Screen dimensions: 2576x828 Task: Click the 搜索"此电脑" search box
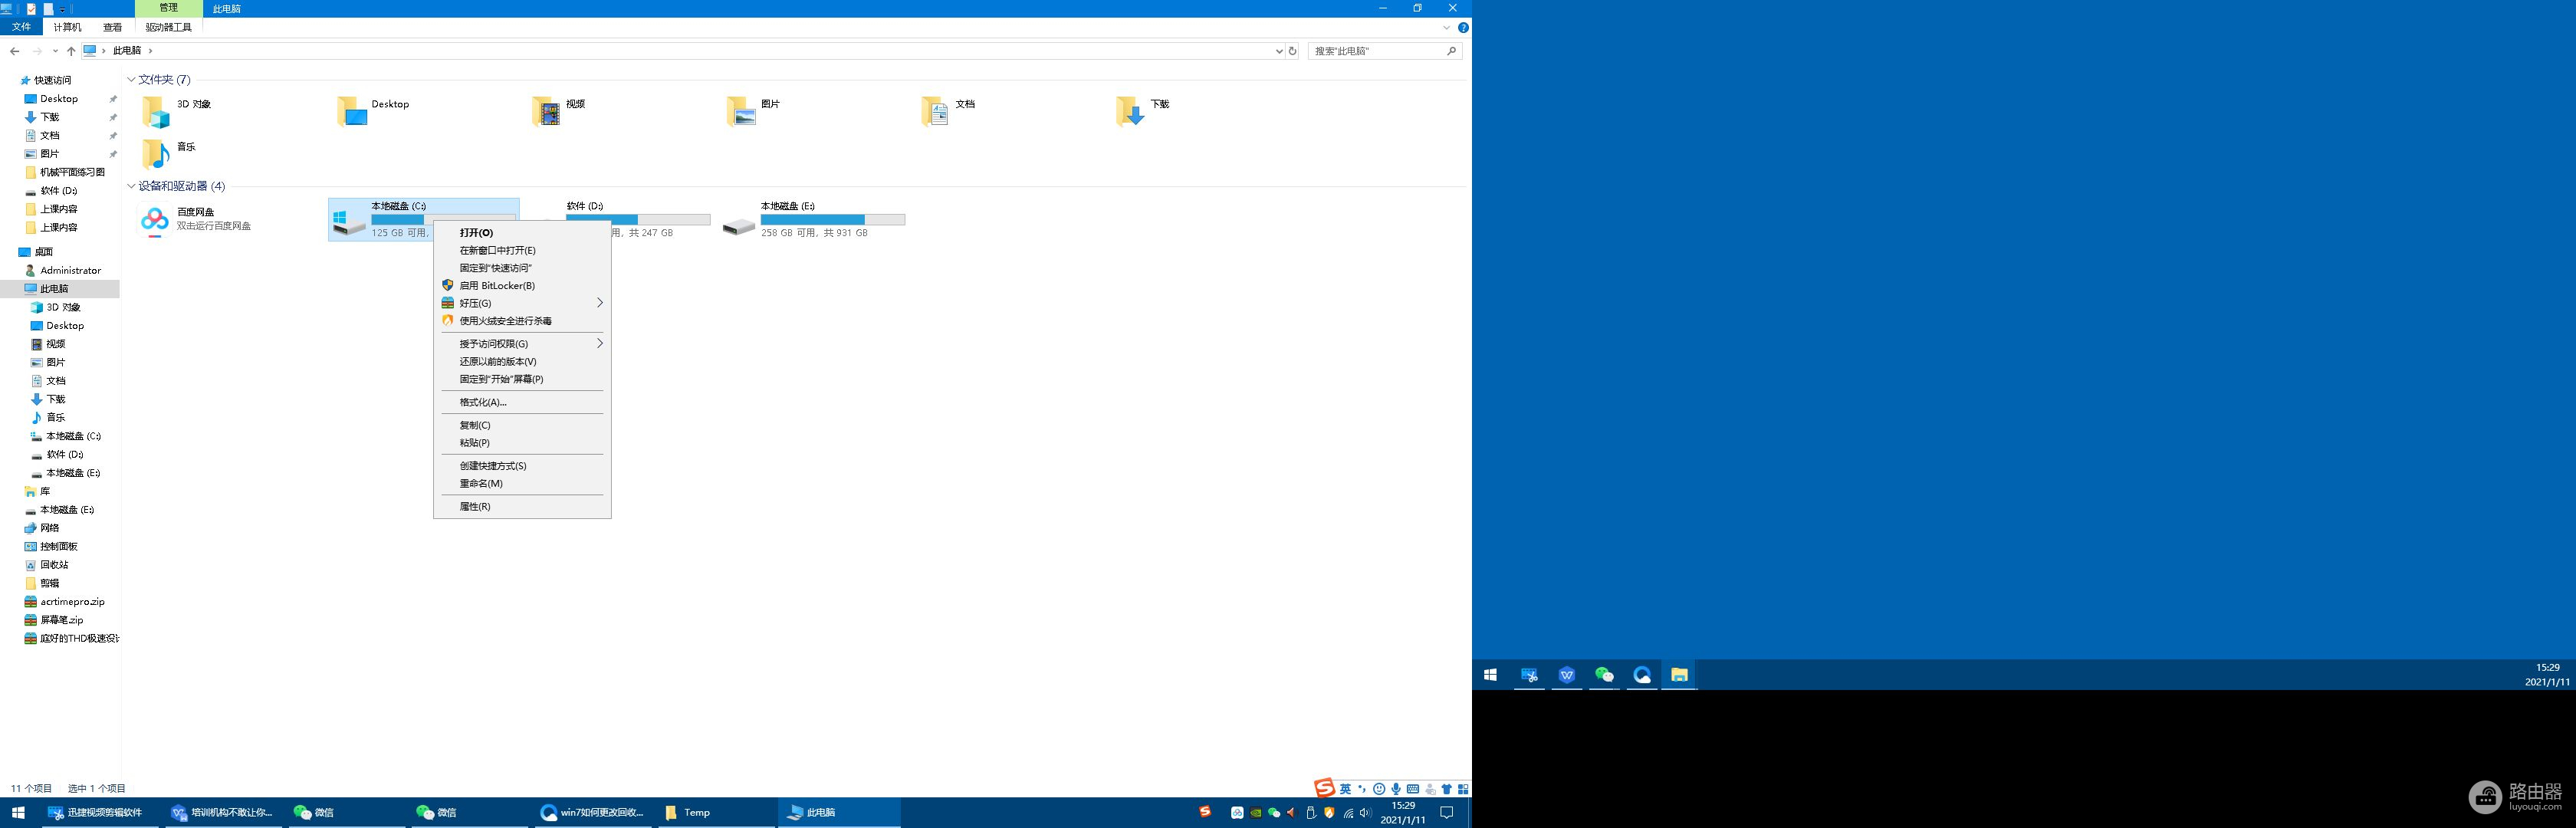[1376, 51]
